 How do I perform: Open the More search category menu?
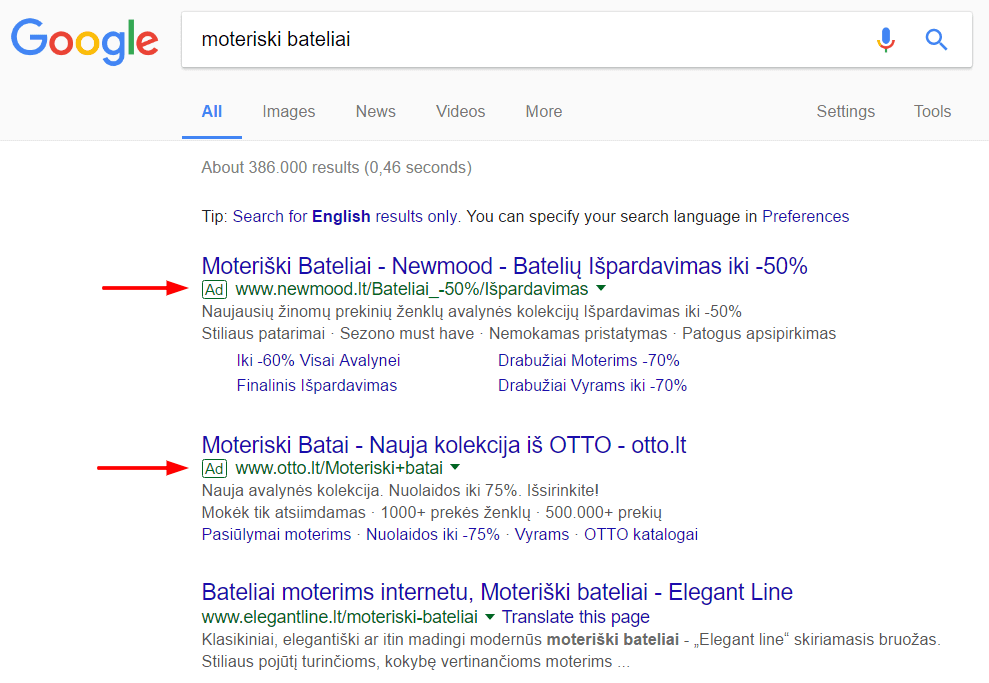pyautogui.click(x=543, y=111)
